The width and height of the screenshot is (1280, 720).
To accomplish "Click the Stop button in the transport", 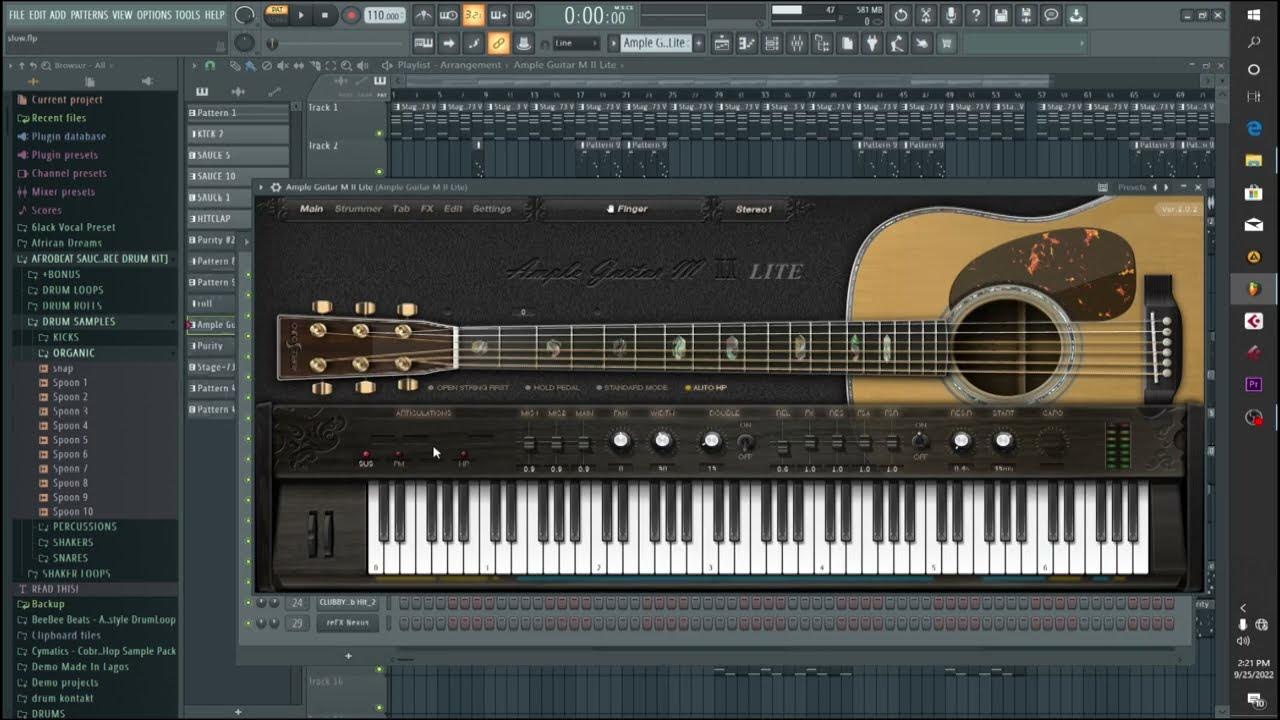I will point(325,15).
